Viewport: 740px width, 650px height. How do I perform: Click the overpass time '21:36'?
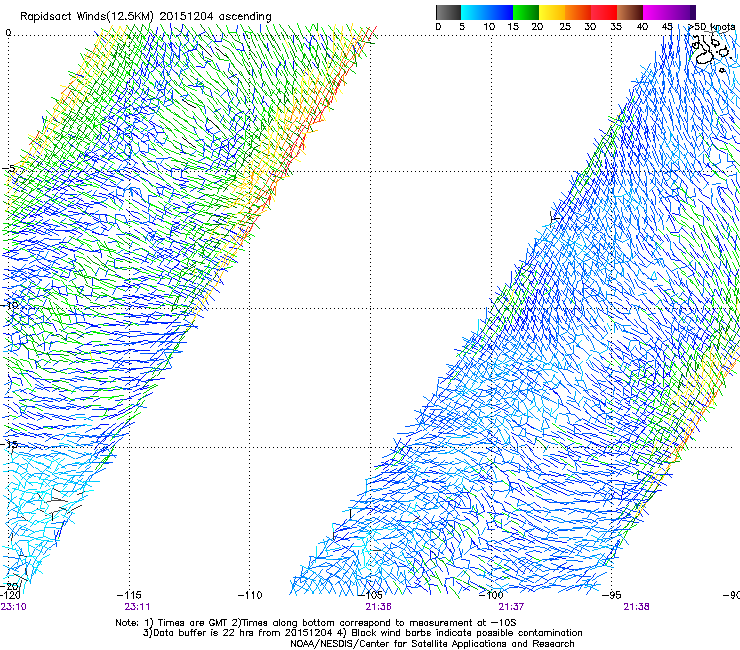pyautogui.click(x=378, y=607)
